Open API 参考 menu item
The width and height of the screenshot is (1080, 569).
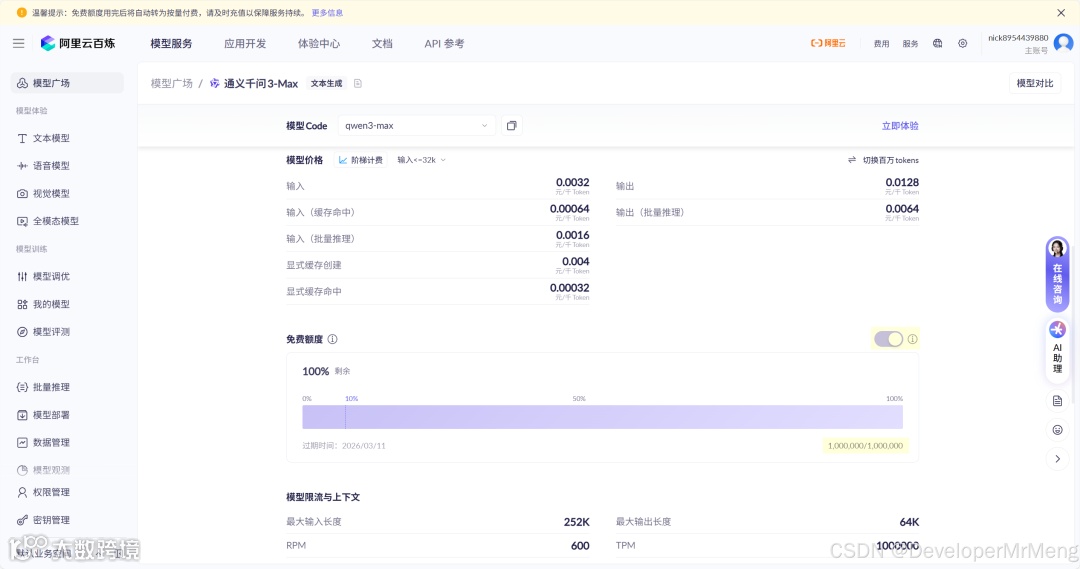pos(444,43)
